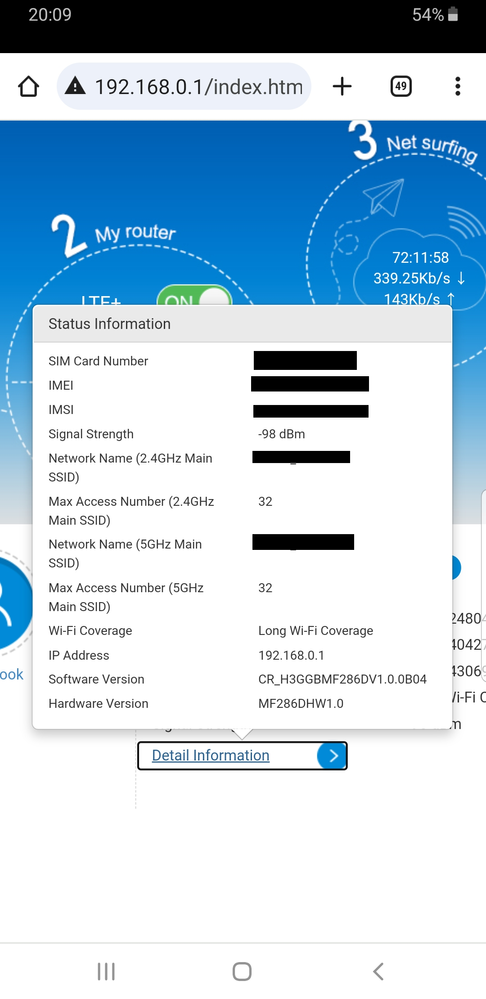Click the My router heading
The height and width of the screenshot is (999, 486).
[x=135, y=233]
